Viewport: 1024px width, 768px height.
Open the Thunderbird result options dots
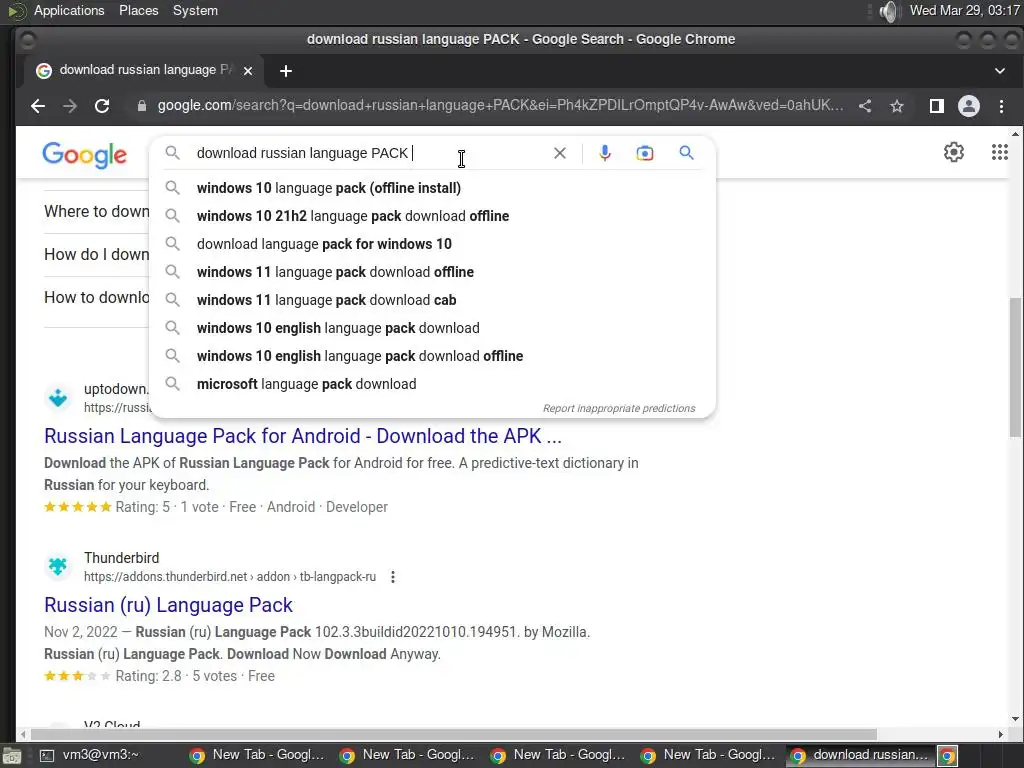tap(392, 577)
